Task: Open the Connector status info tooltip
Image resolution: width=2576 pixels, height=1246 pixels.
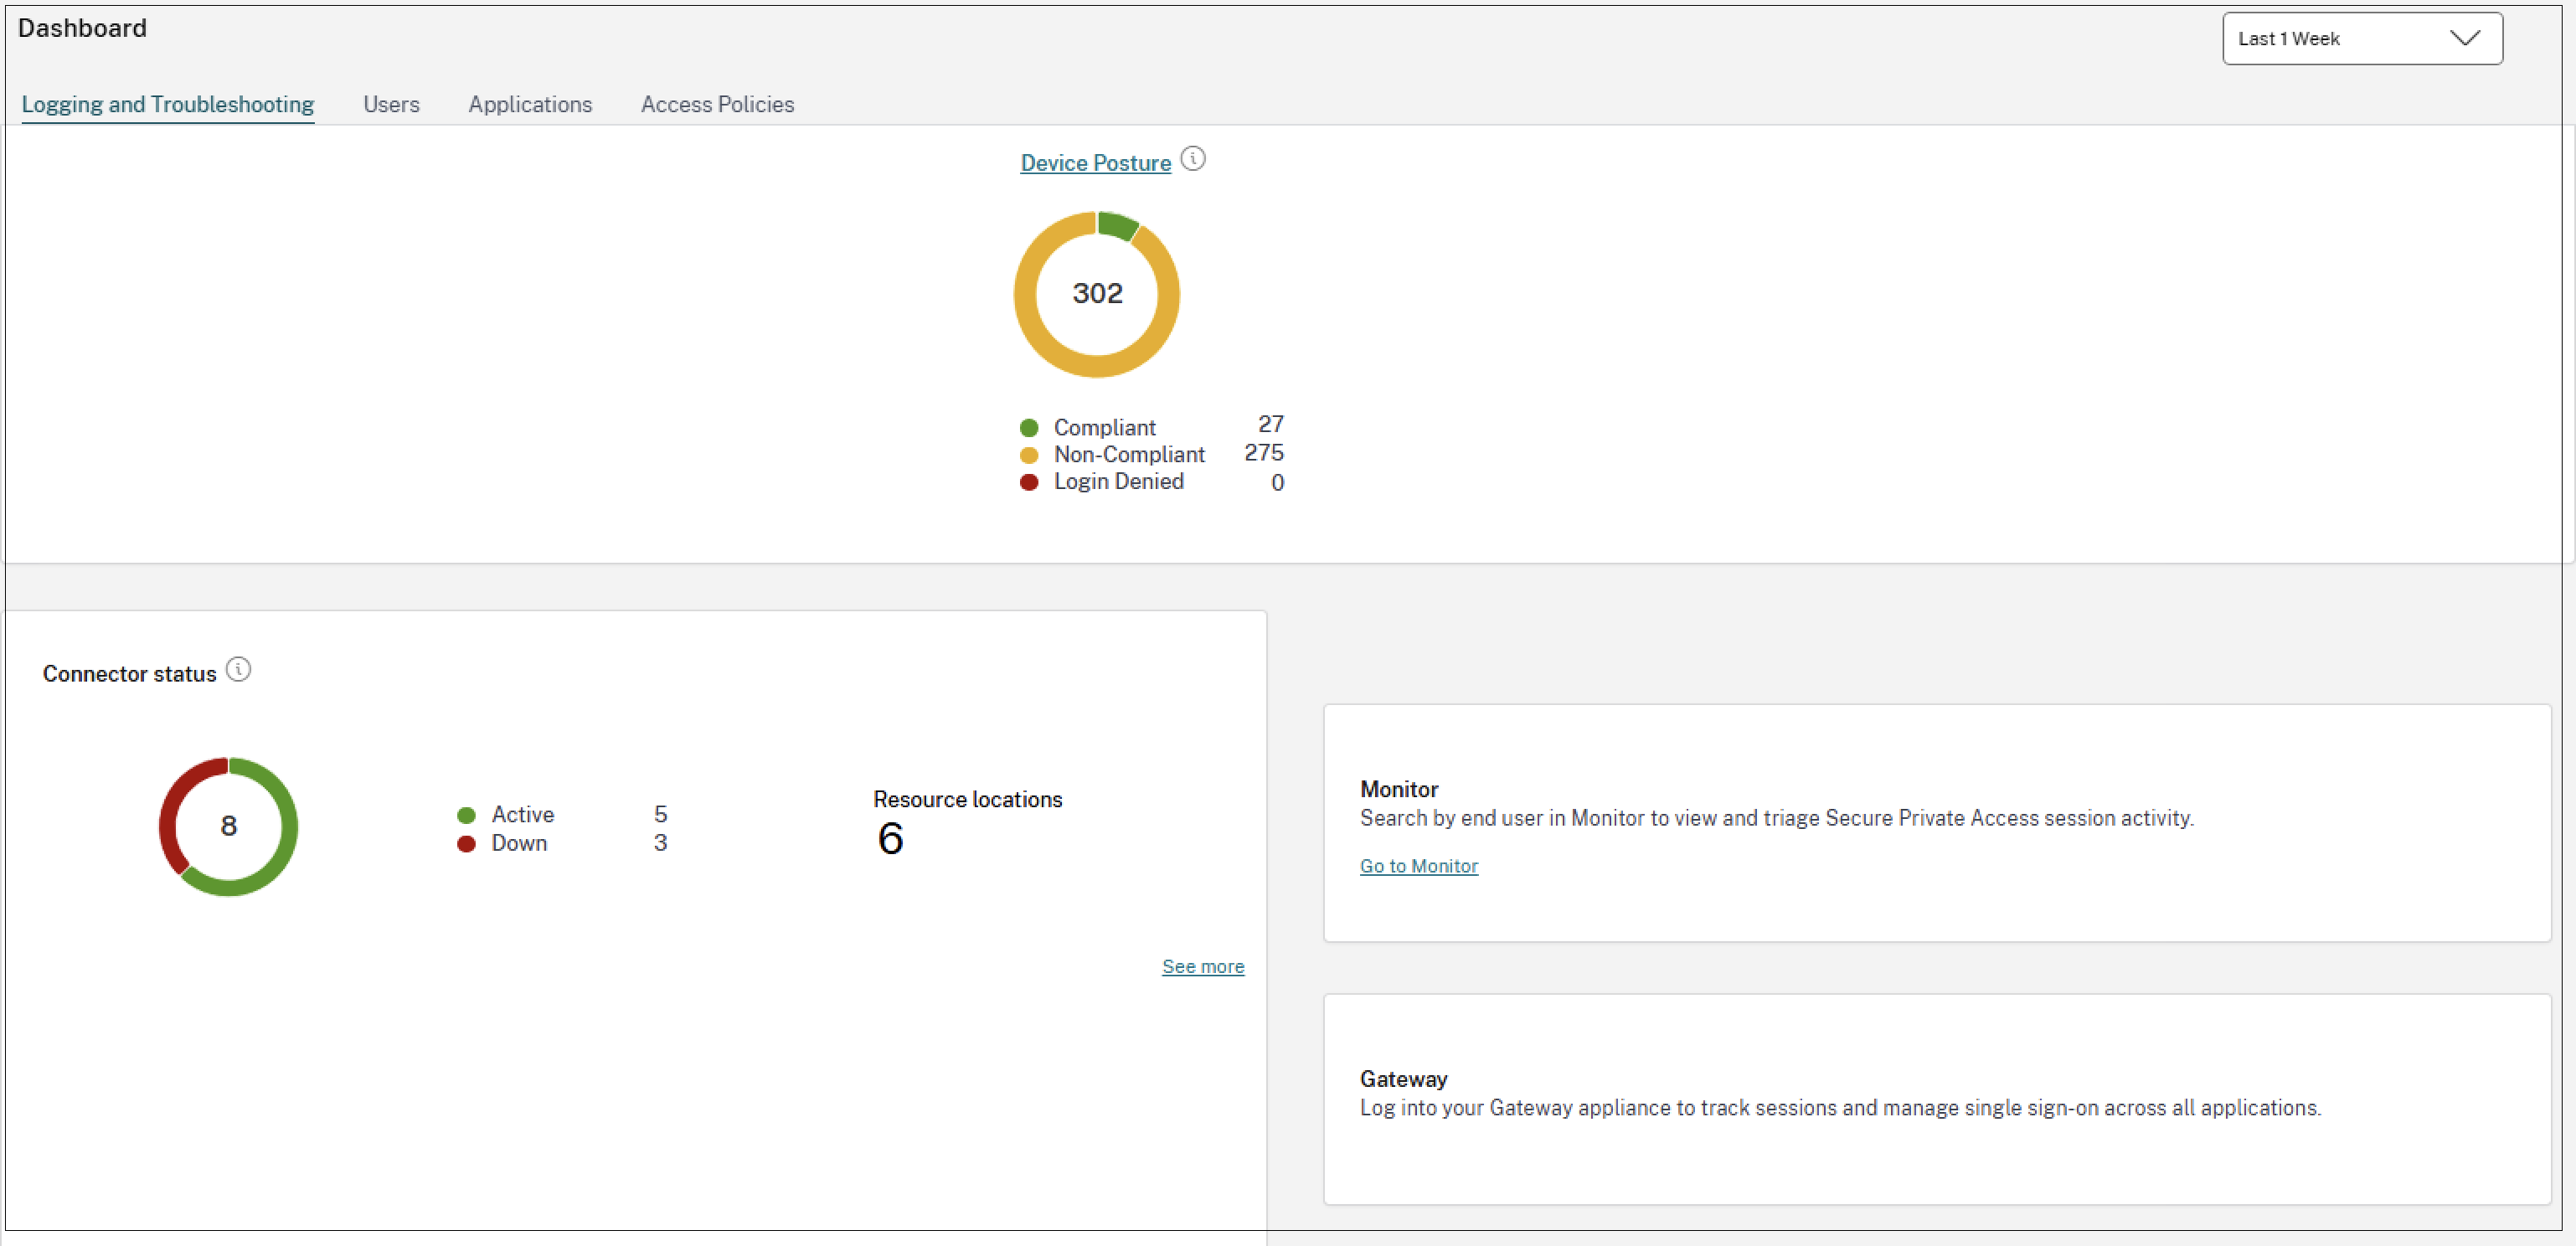Action: (239, 670)
